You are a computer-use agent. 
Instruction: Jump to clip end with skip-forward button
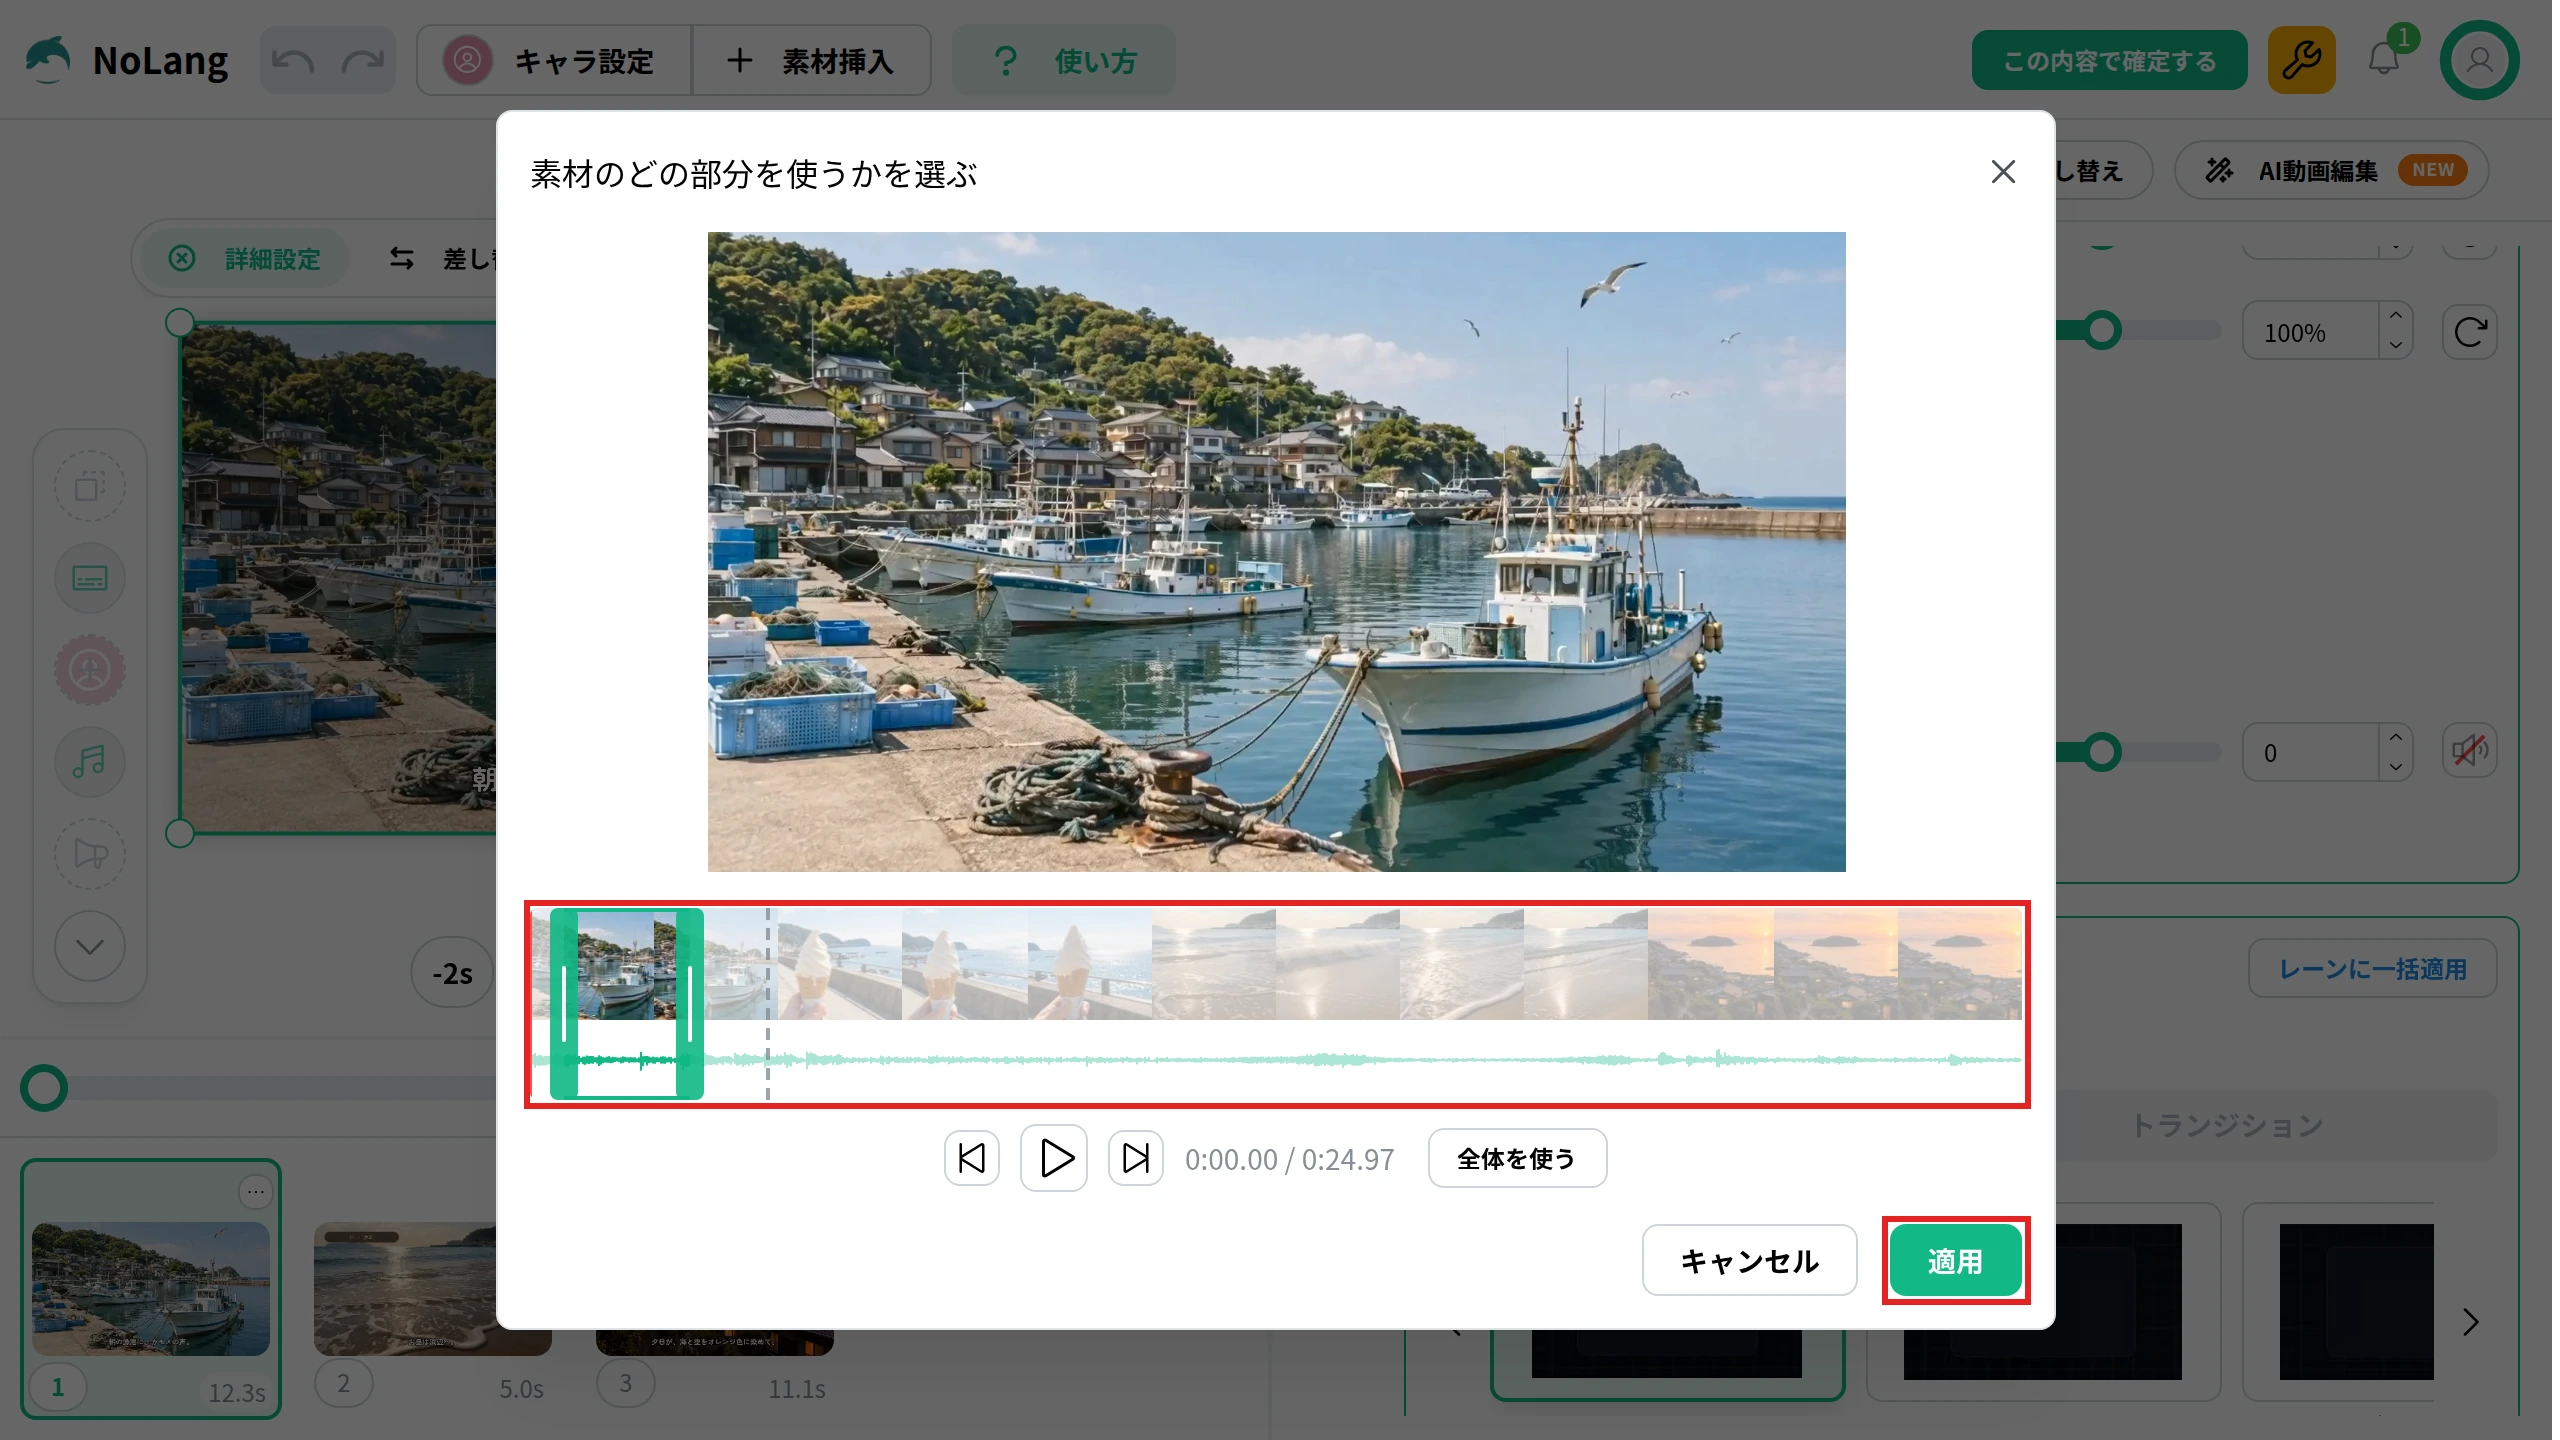coord(1136,1158)
